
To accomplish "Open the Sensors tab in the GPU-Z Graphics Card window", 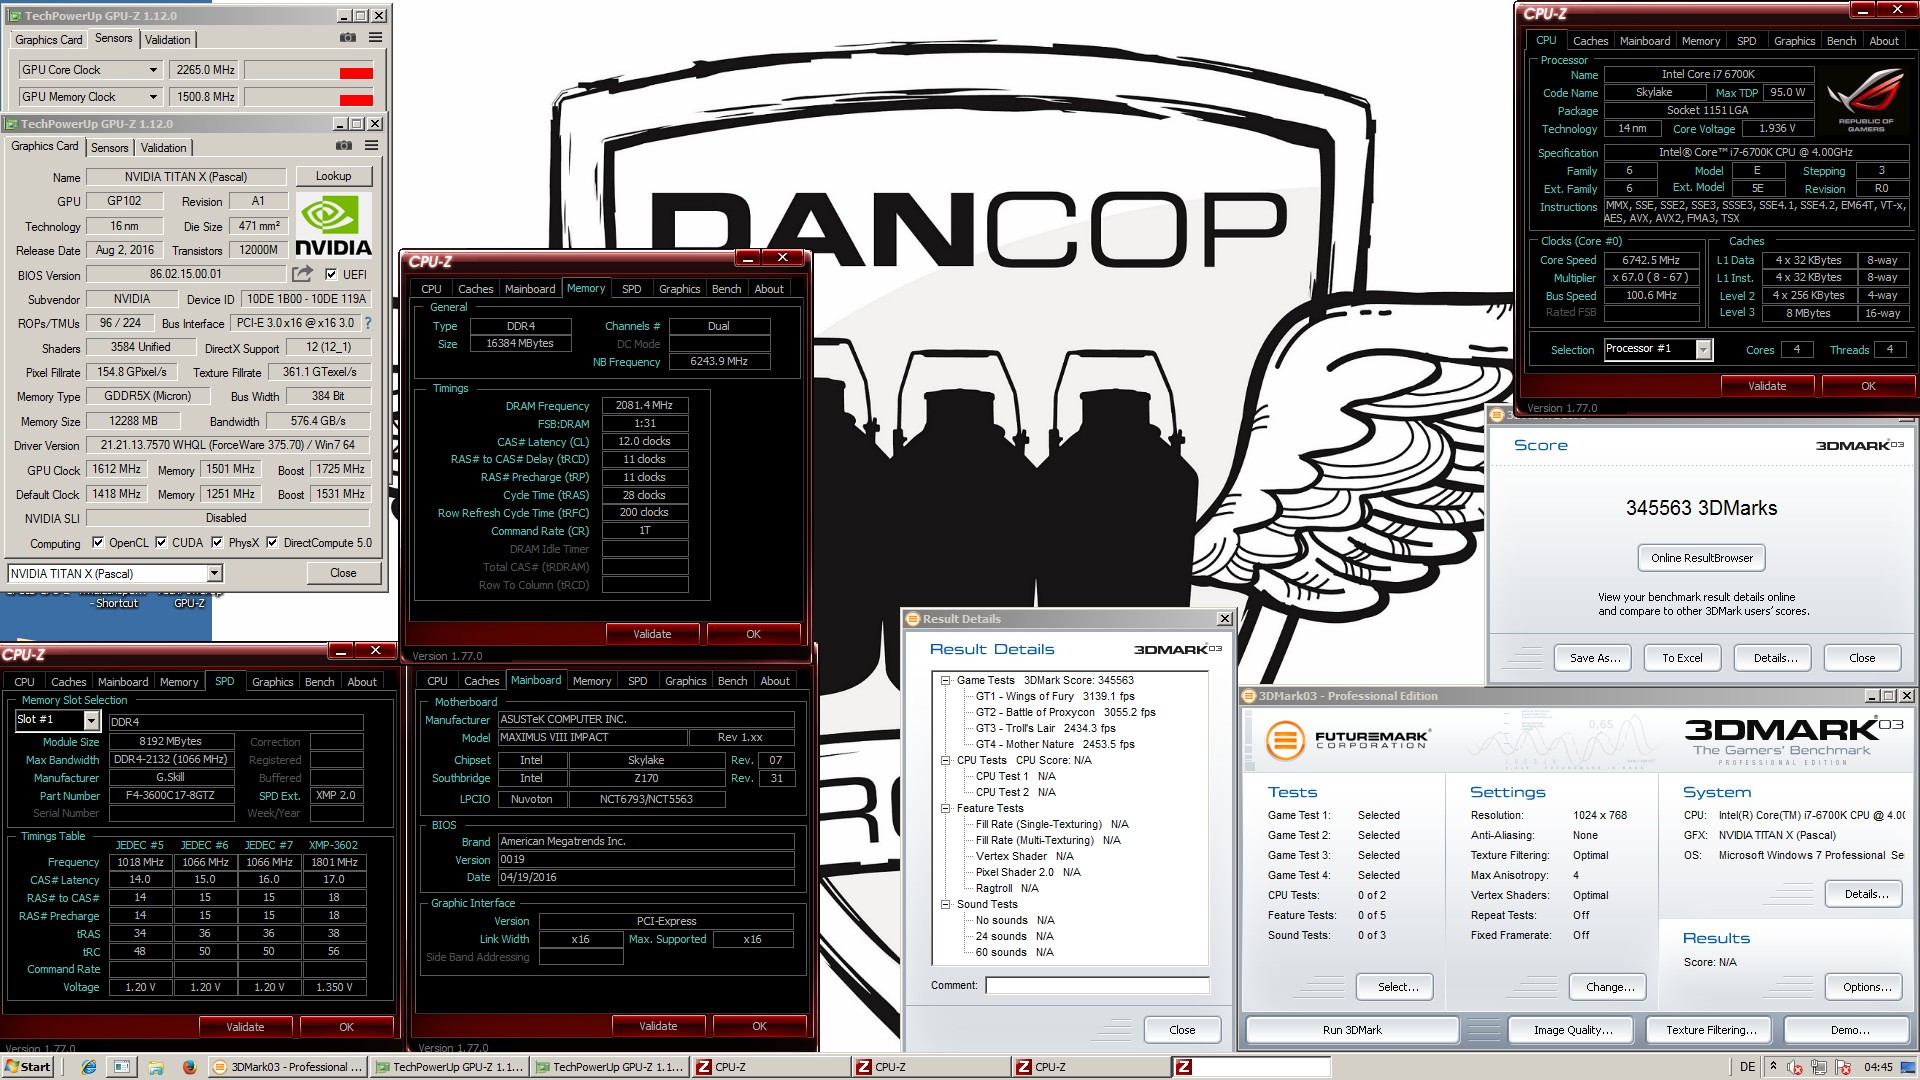I will (110, 148).
